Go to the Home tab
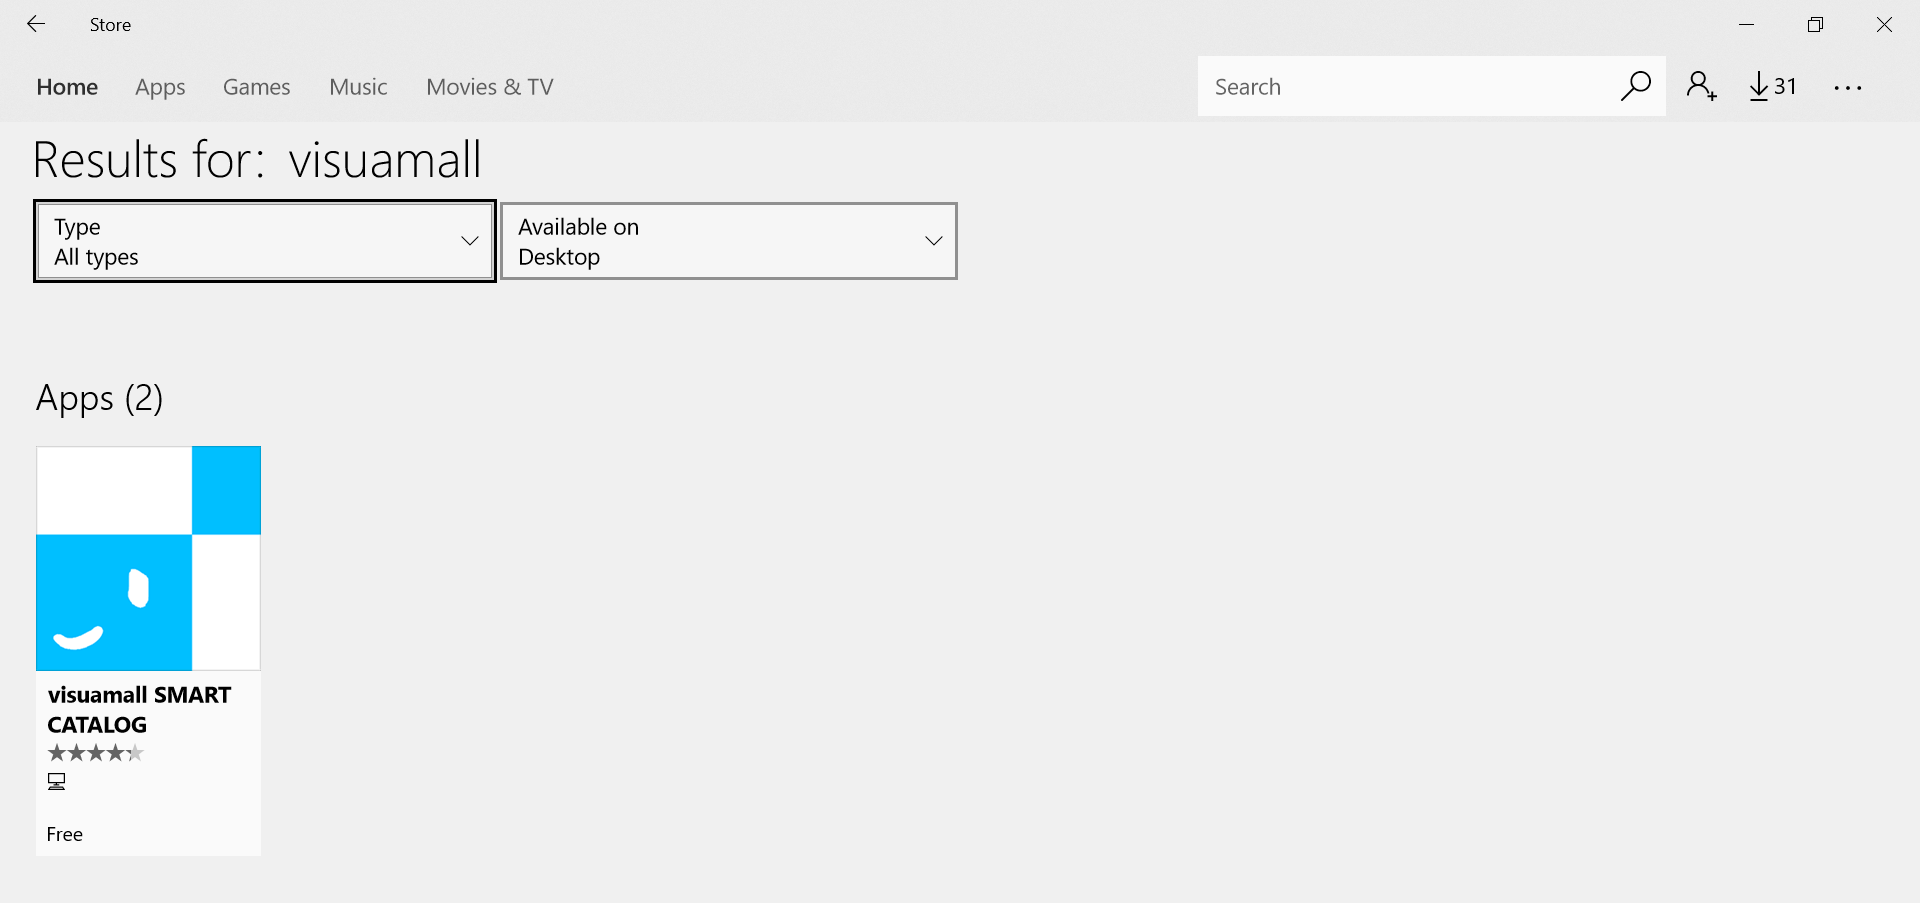 point(67,87)
